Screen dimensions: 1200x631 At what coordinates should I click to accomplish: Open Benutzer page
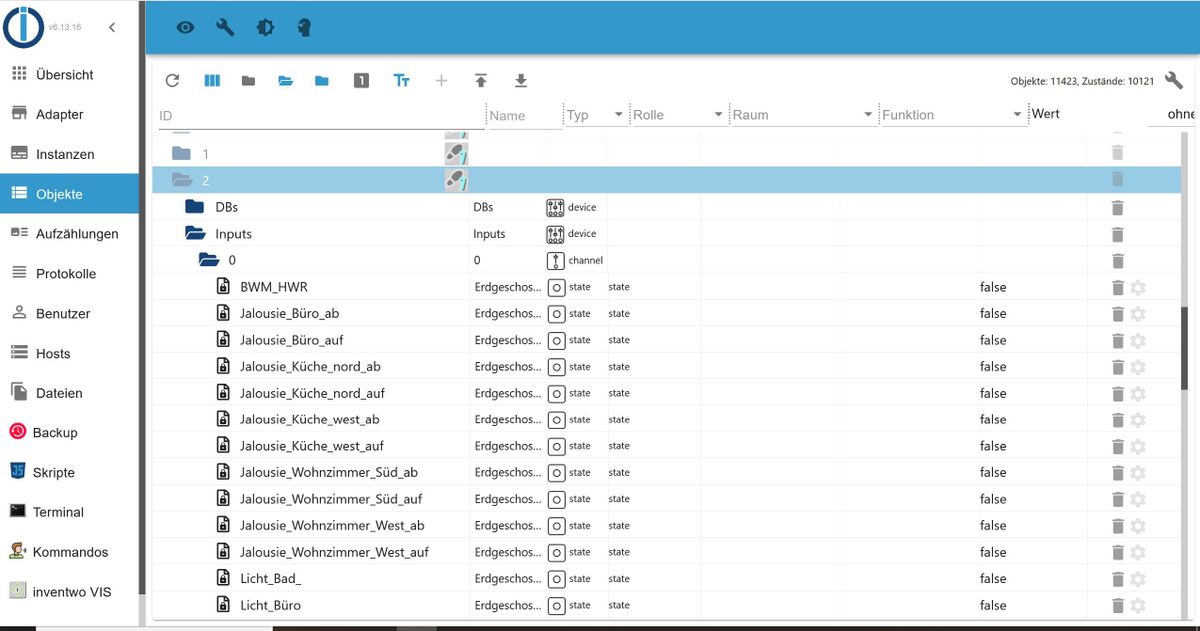coord(68,313)
